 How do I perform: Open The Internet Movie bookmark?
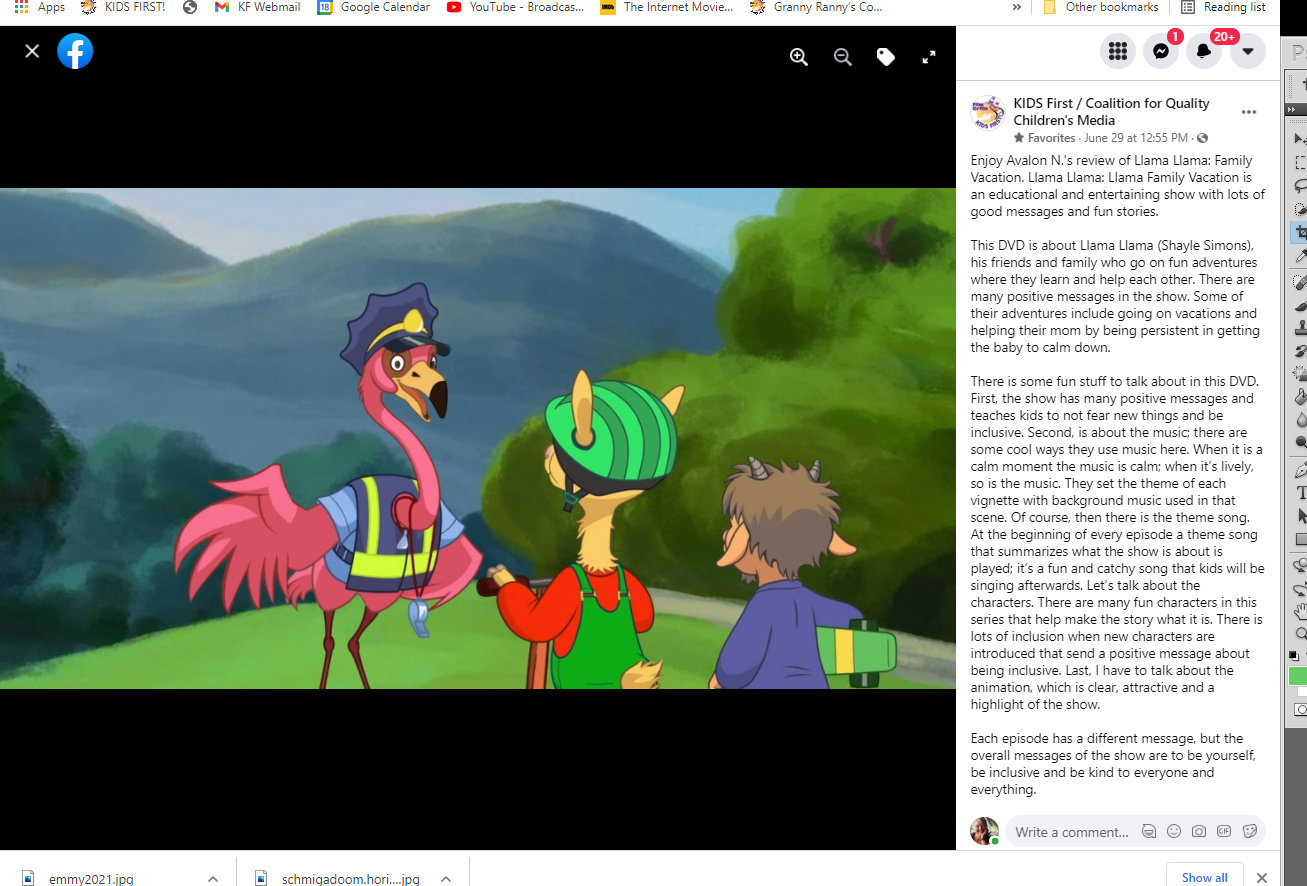(666, 7)
